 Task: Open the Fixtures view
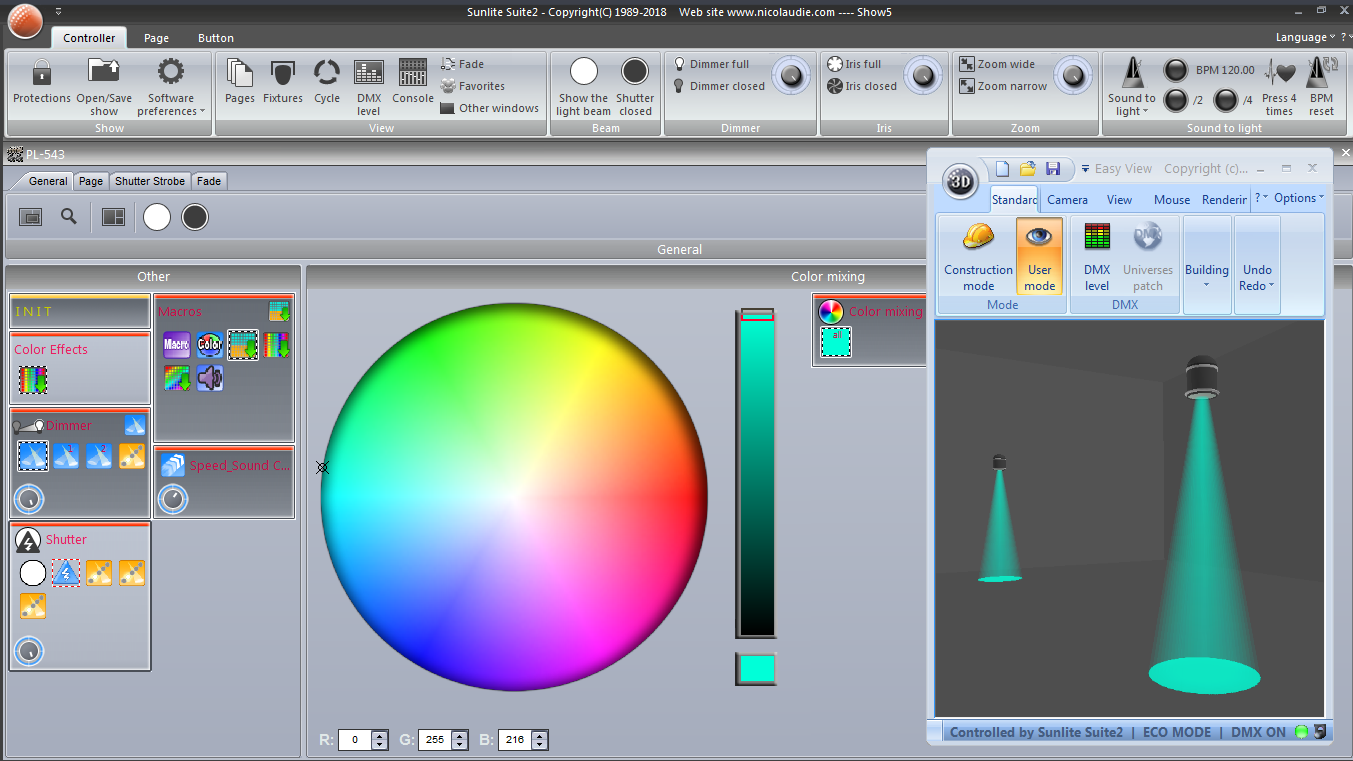point(283,81)
